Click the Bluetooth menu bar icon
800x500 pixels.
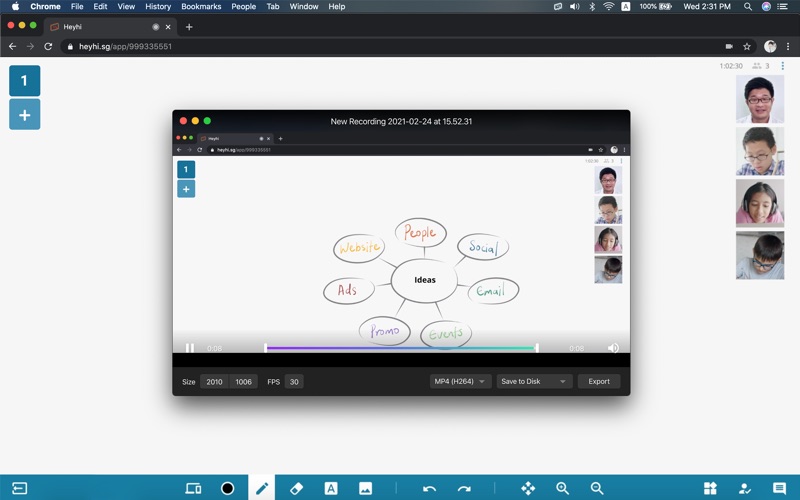(592, 7)
